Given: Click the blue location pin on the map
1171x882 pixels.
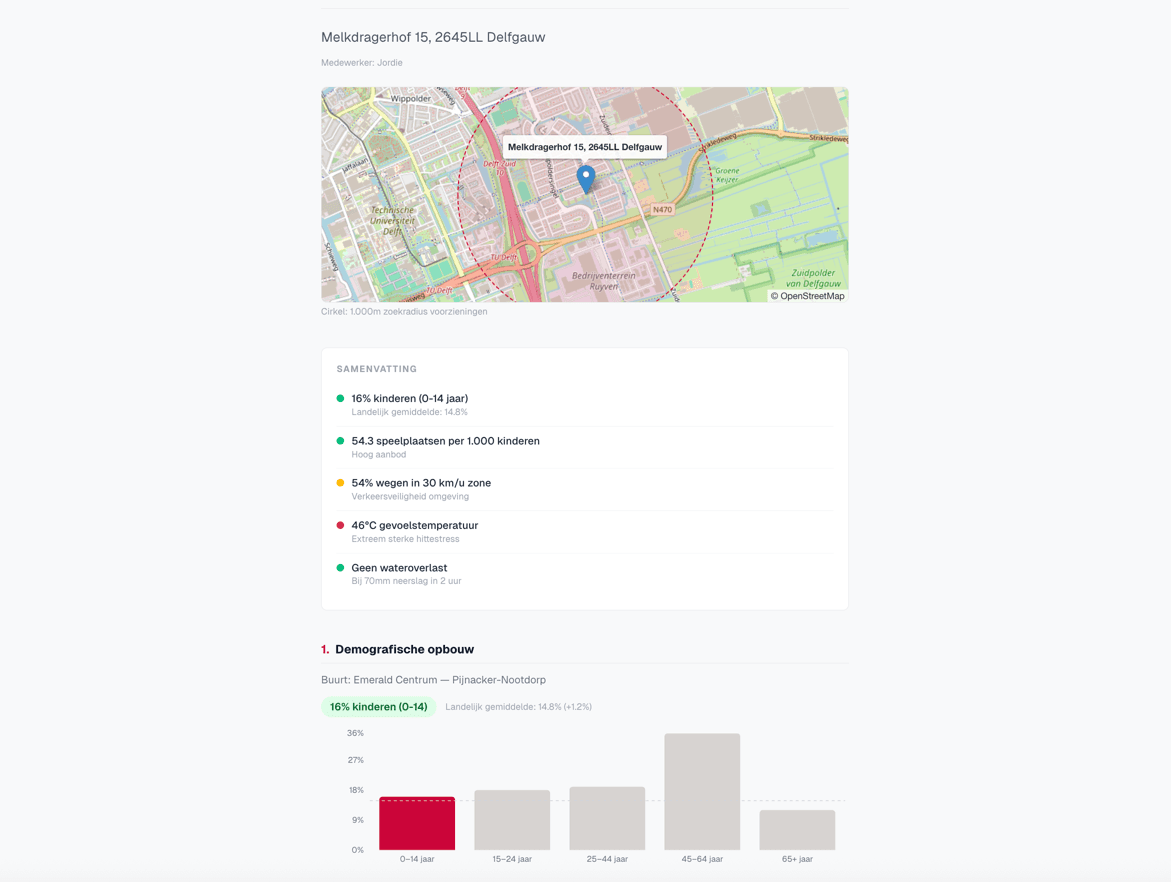Looking at the screenshot, I should pos(585,177).
